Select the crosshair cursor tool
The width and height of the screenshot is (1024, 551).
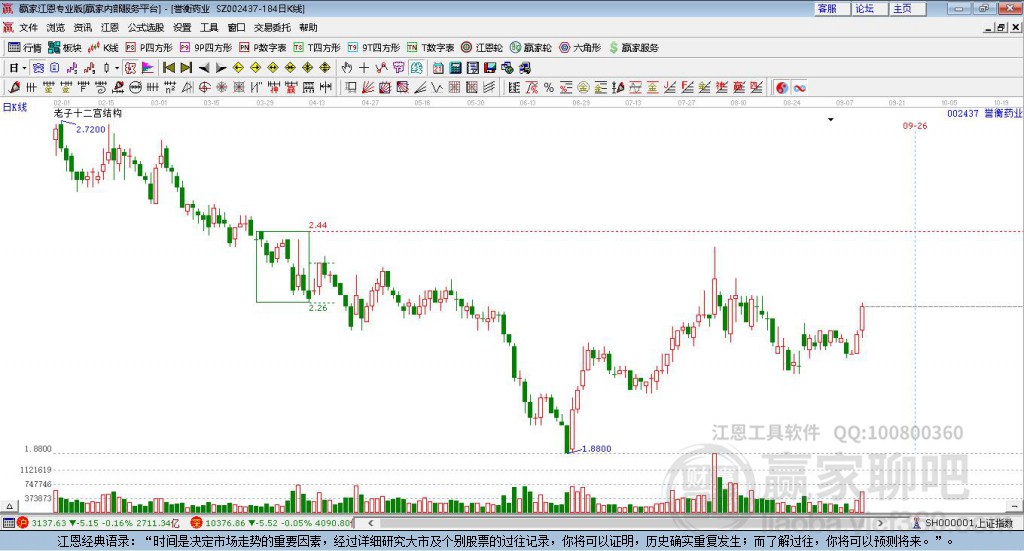(x=364, y=68)
